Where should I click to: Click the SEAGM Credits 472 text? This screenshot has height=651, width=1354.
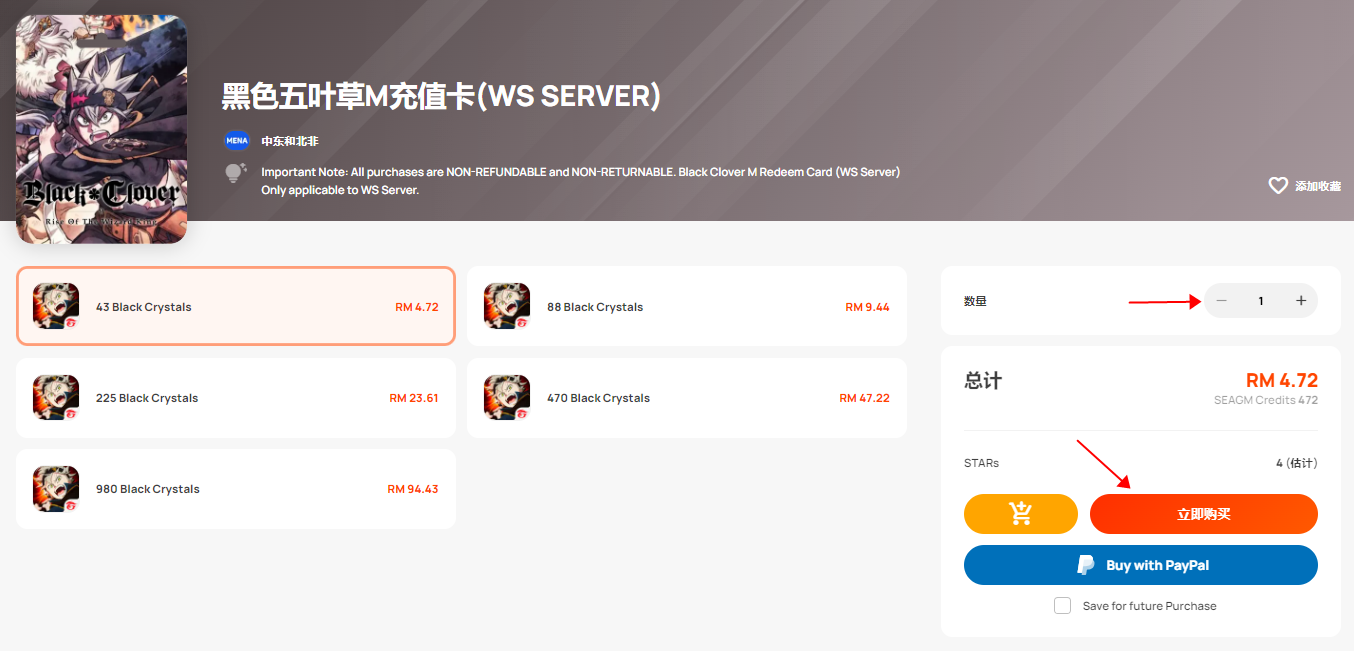click(1266, 400)
